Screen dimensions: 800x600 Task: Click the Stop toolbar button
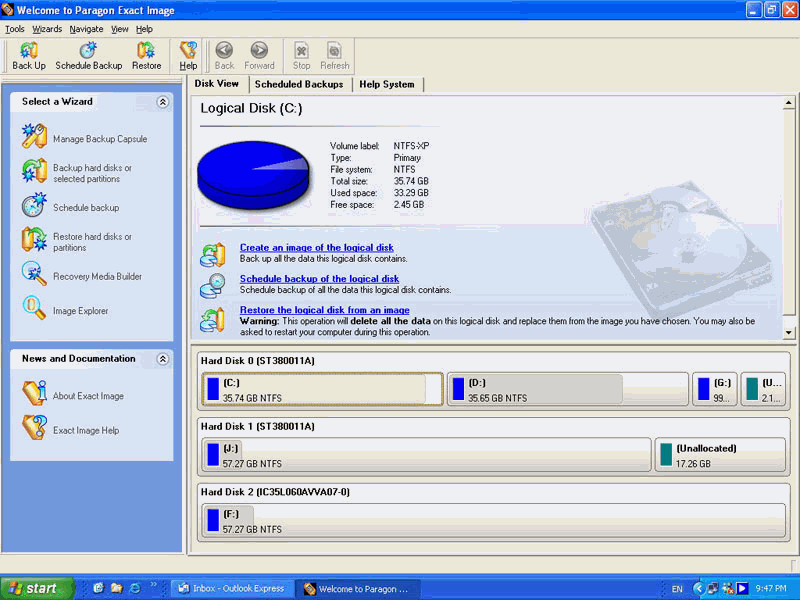tap(302, 56)
